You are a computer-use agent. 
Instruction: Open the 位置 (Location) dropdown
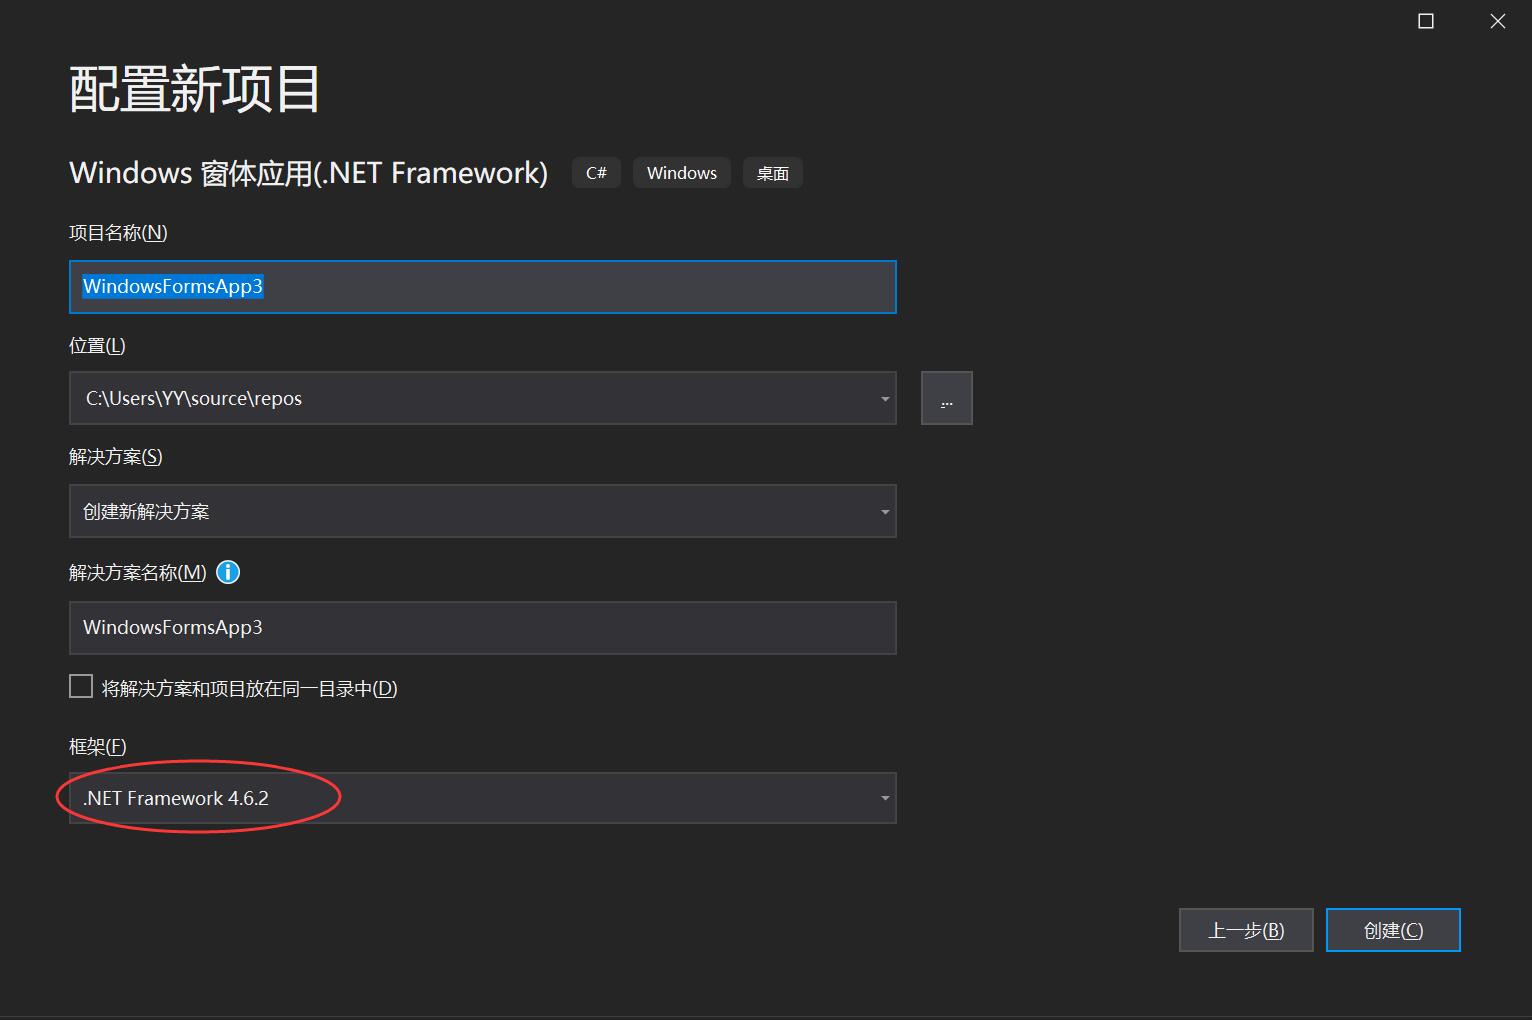[x=883, y=397]
